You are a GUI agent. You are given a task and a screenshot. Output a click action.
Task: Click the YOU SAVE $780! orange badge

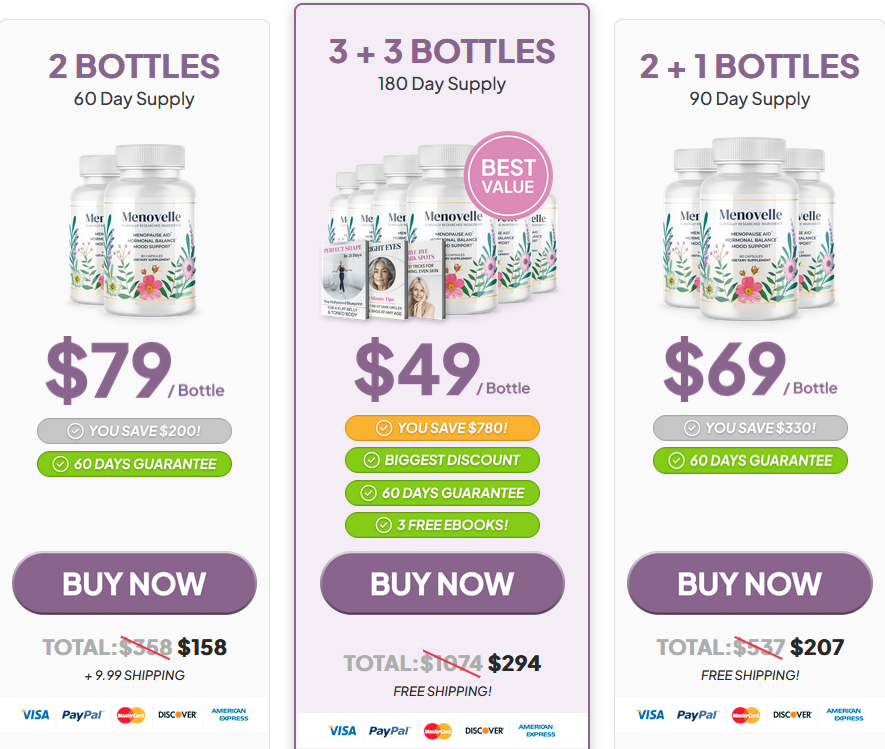tap(442, 428)
